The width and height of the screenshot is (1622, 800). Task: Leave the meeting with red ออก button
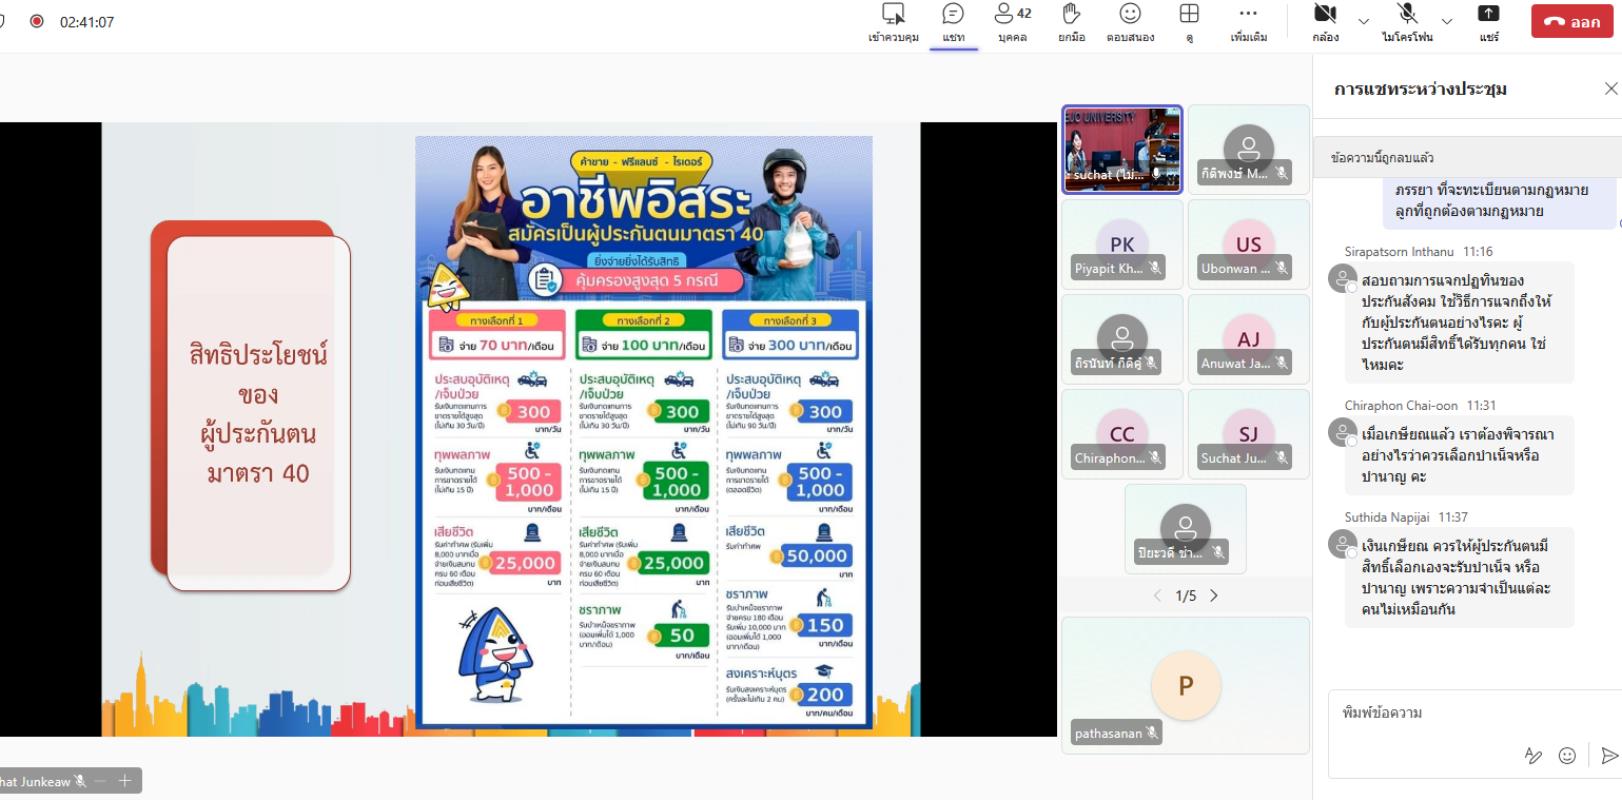click(x=1571, y=21)
